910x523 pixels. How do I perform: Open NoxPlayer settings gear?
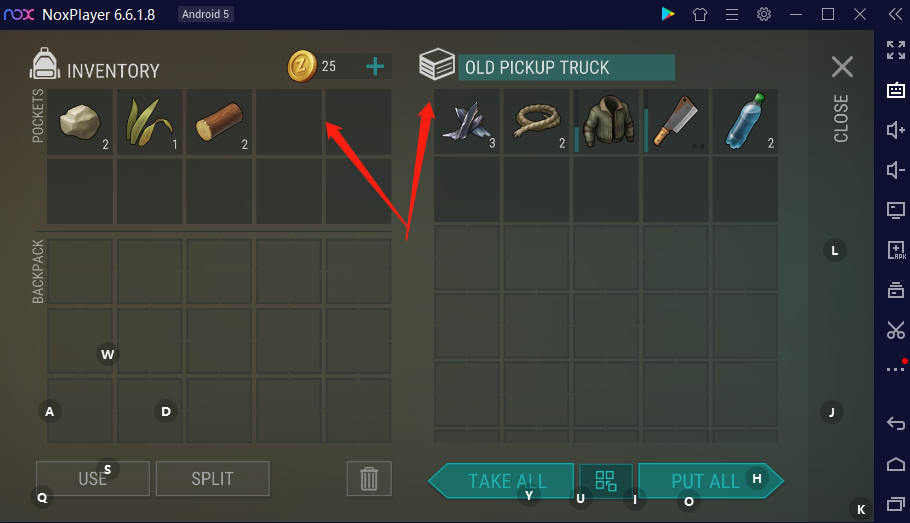pyautogui.click(x=764, y=15)
